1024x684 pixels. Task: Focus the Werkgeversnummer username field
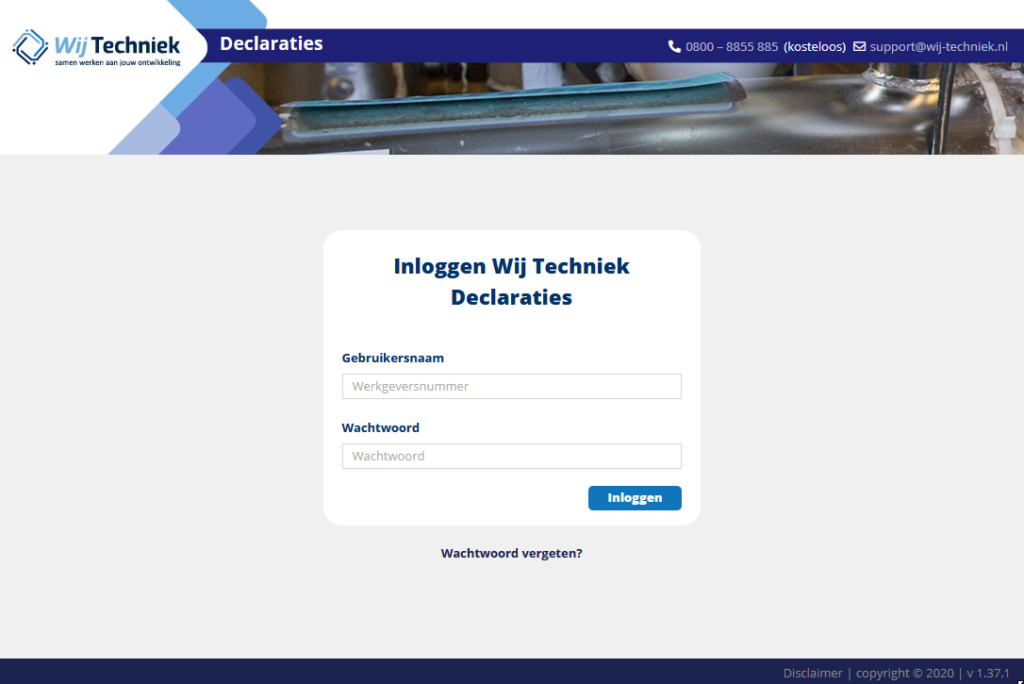511,386
